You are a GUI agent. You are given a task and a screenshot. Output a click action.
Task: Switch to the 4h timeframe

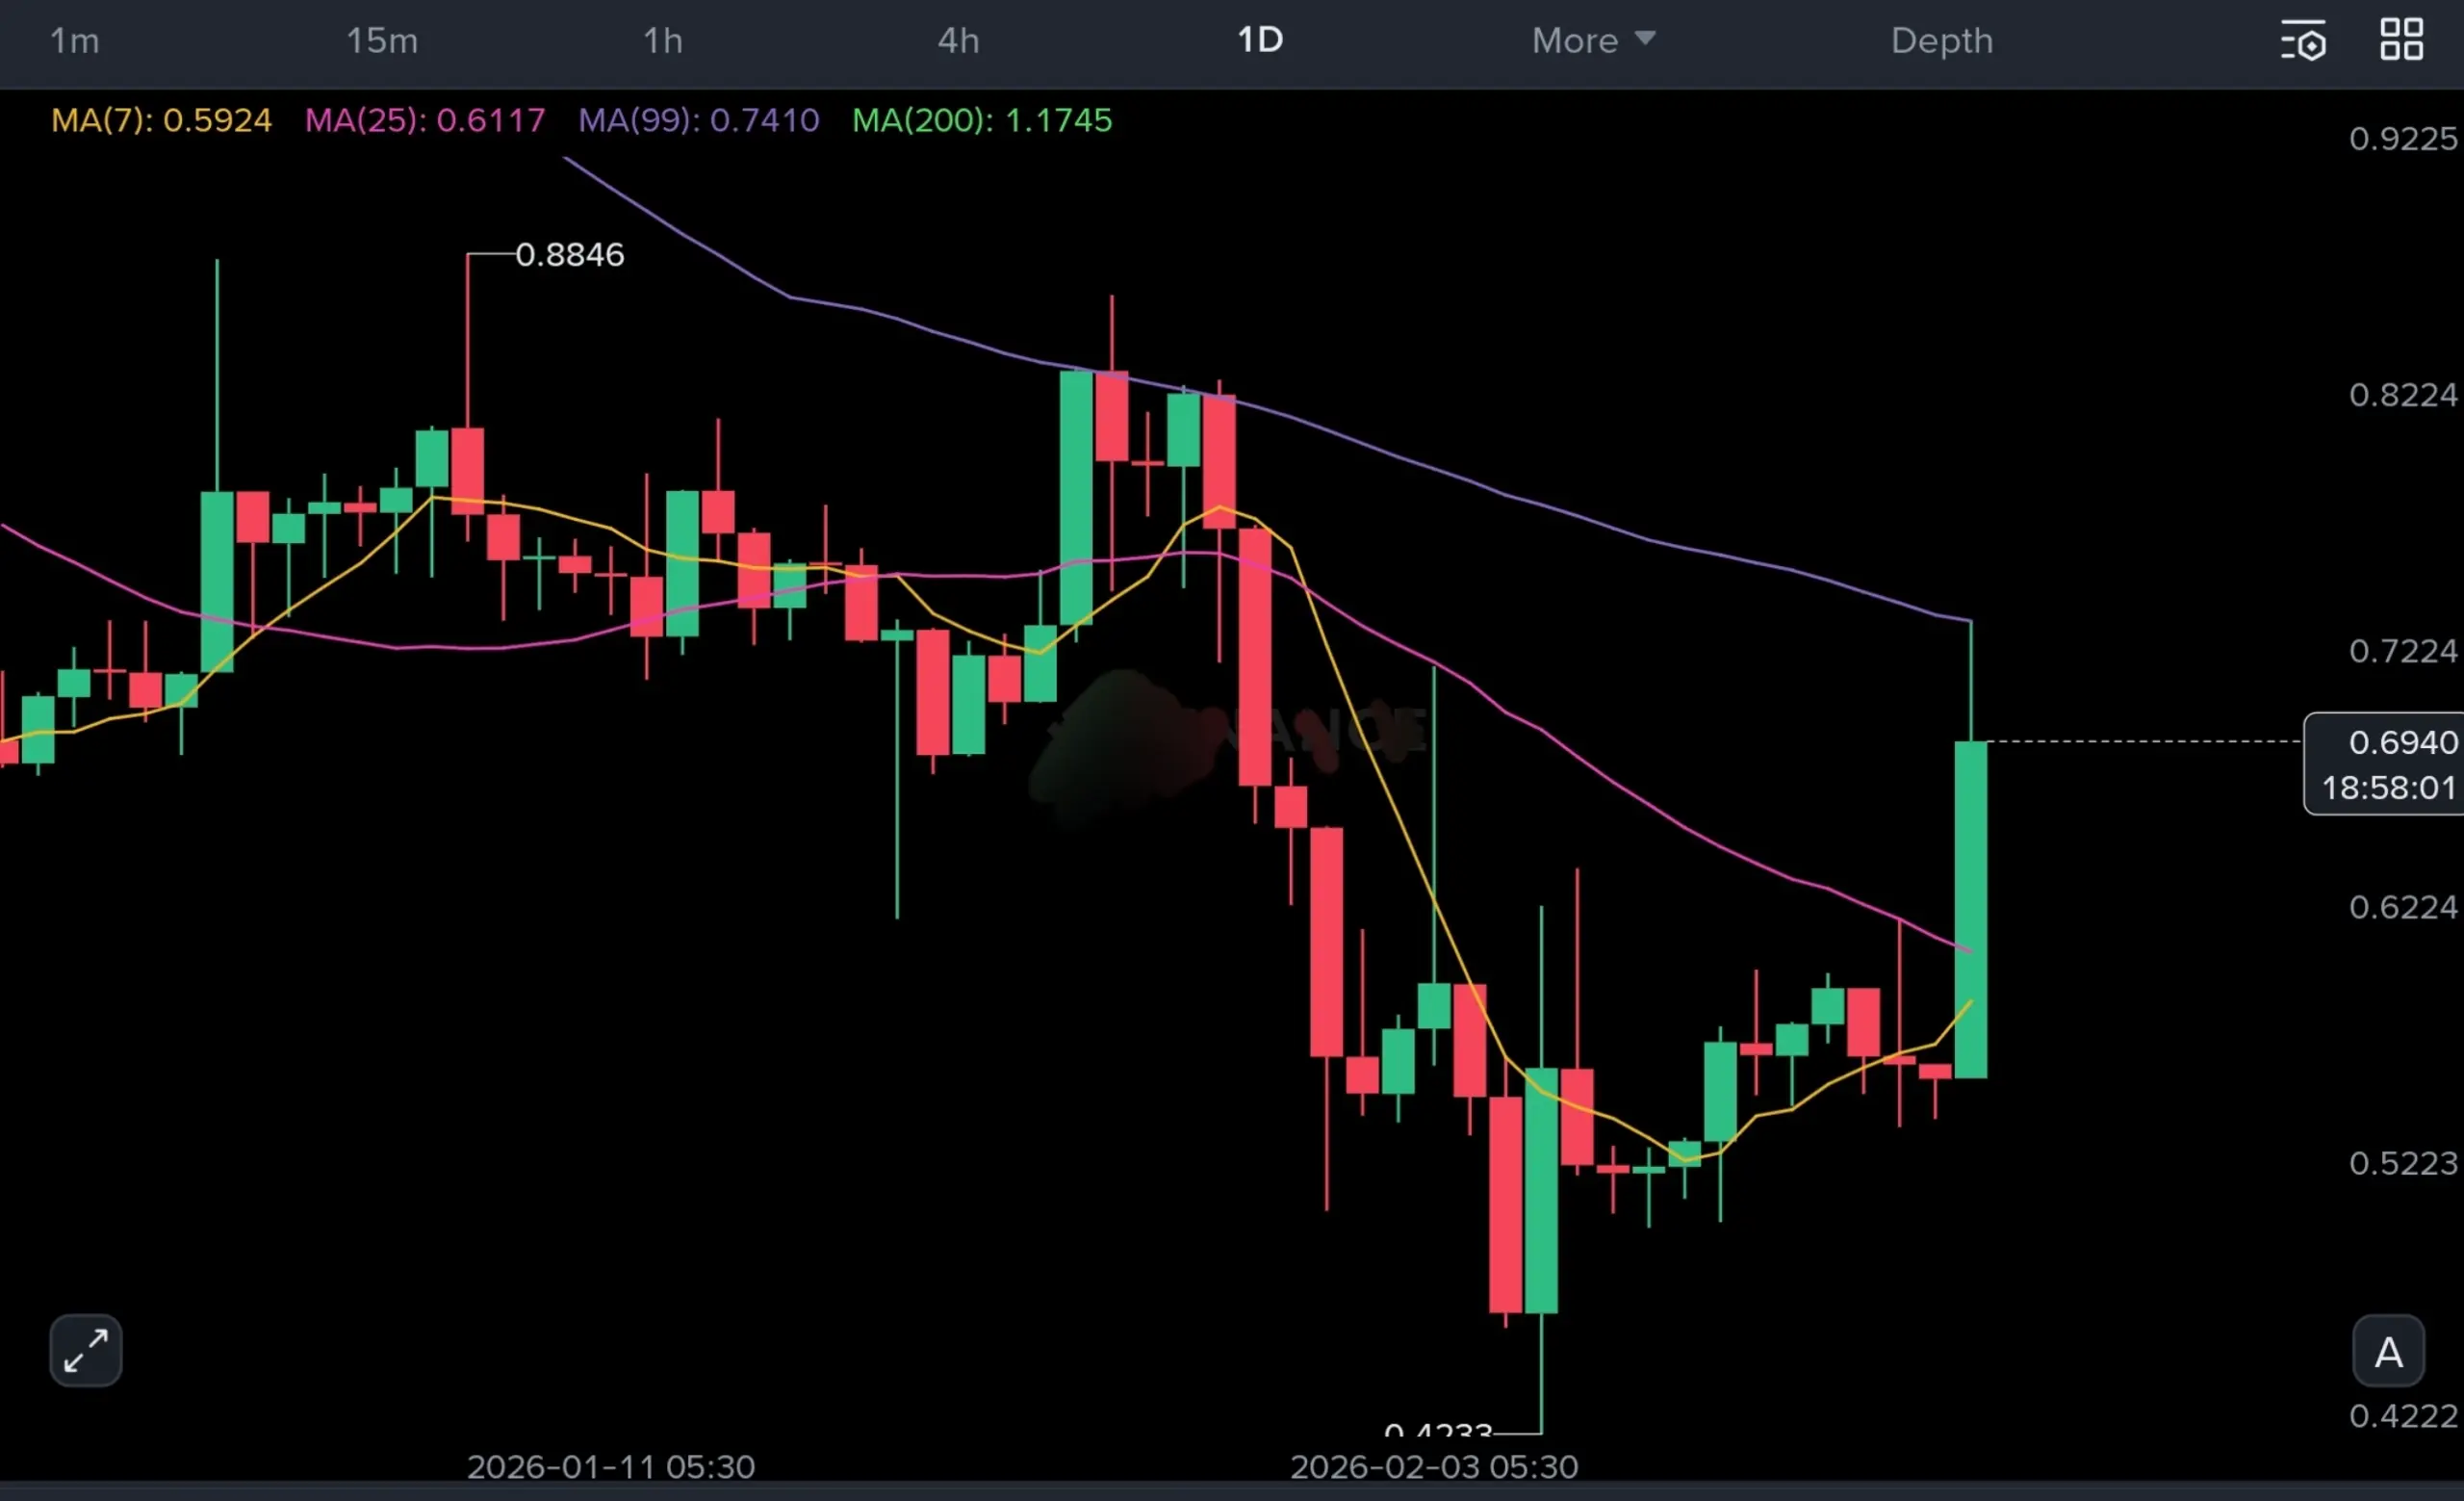click(x=958, y=41)
